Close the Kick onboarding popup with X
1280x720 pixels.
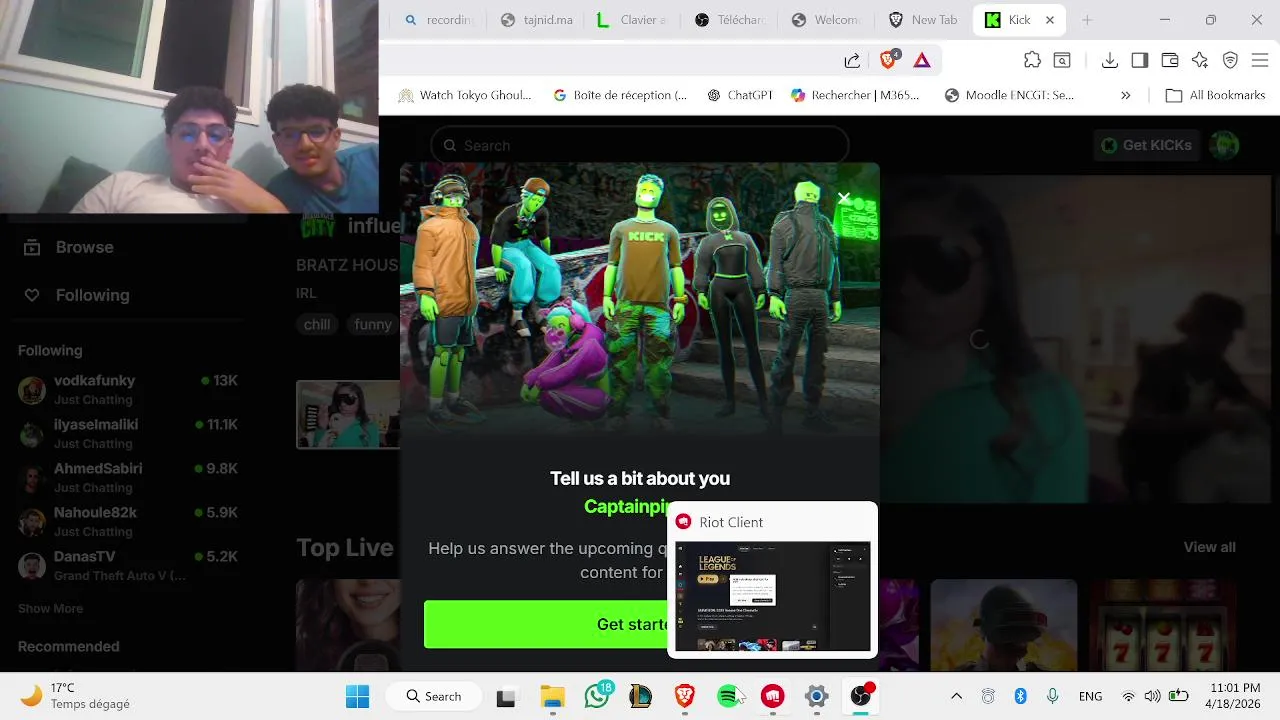tap(844, 198)
